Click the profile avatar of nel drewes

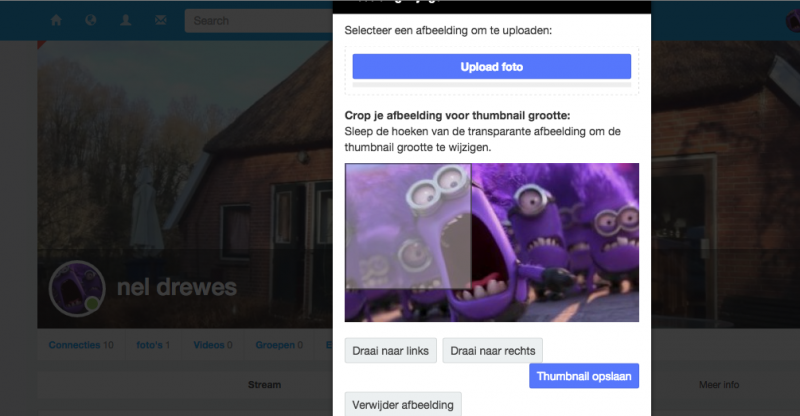(77, 288)
